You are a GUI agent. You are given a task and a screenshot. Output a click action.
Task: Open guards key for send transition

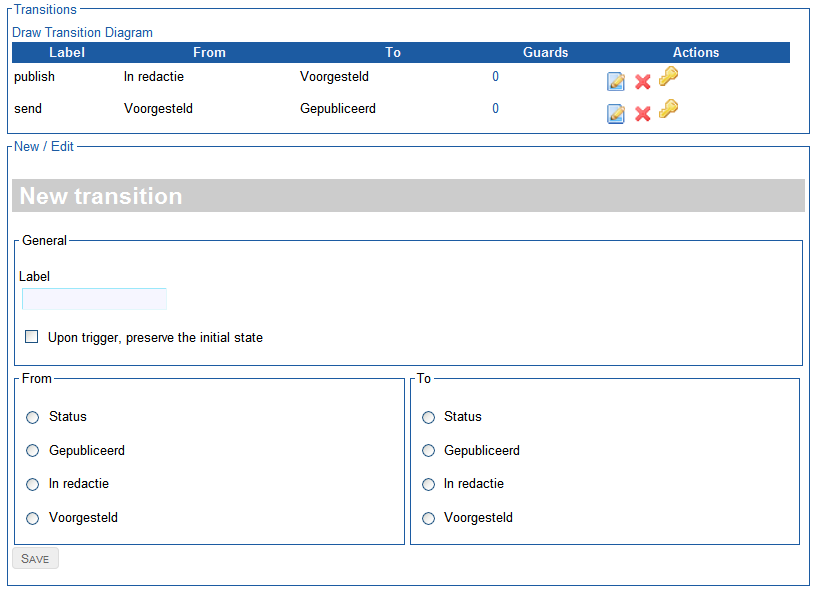pyautogui.click(x=668, y=109)
